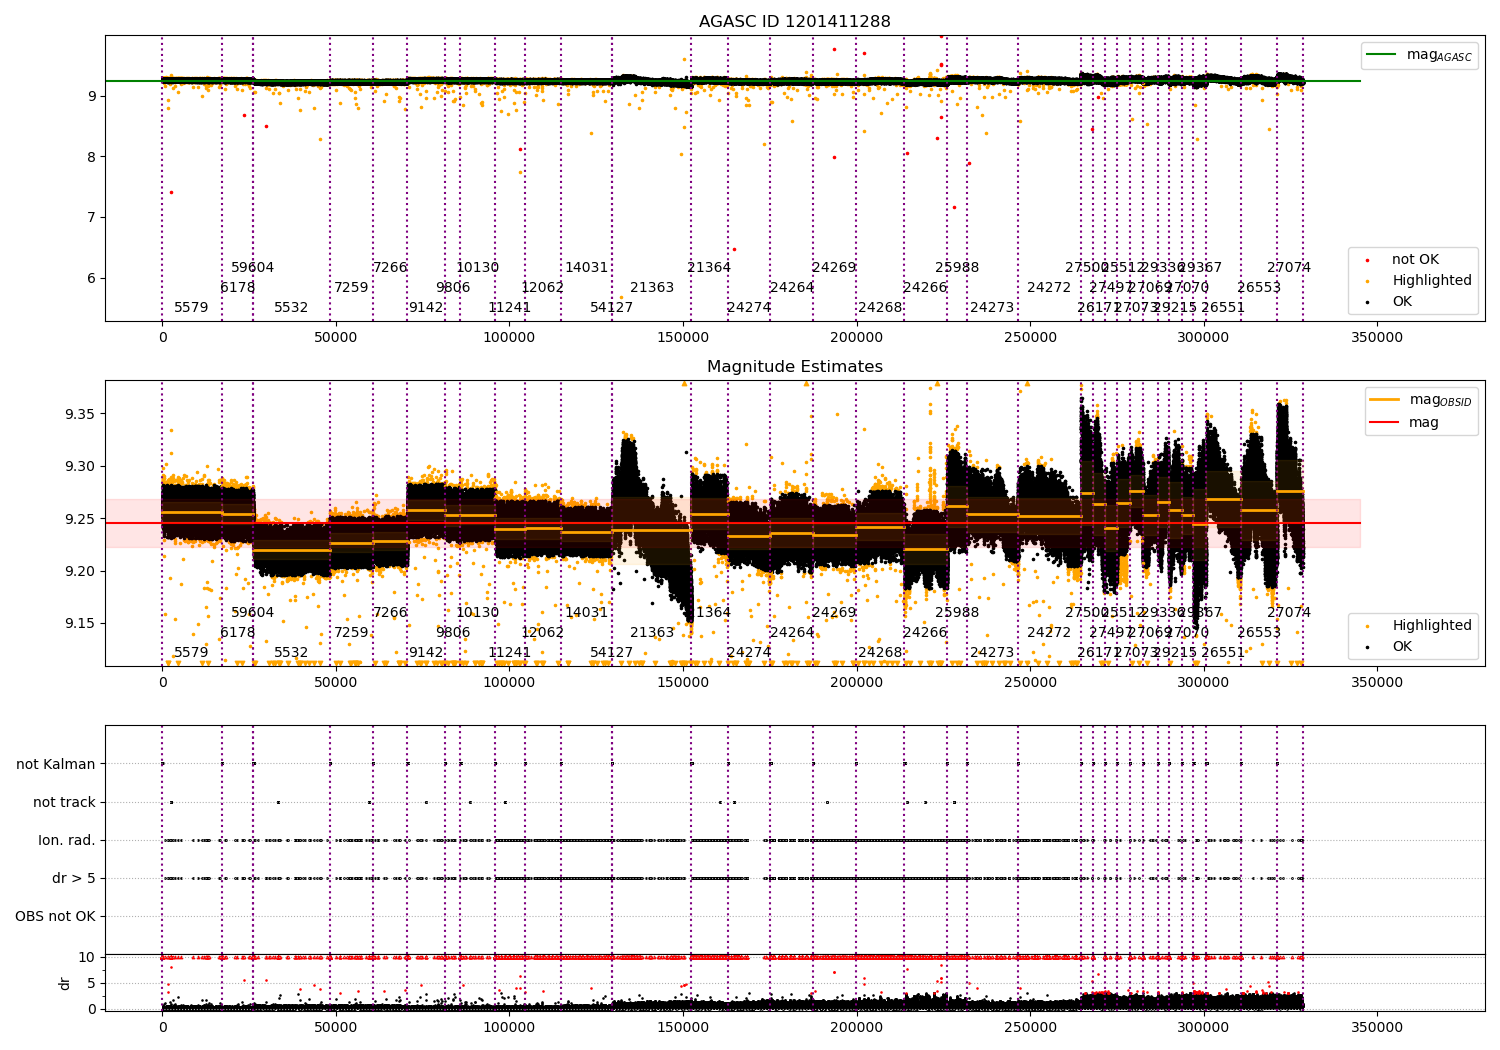1500x1050 pixels.
Task: Click y-tick '9.20' in Magnitude Estimates plot
Action: (x=80, y=572)
